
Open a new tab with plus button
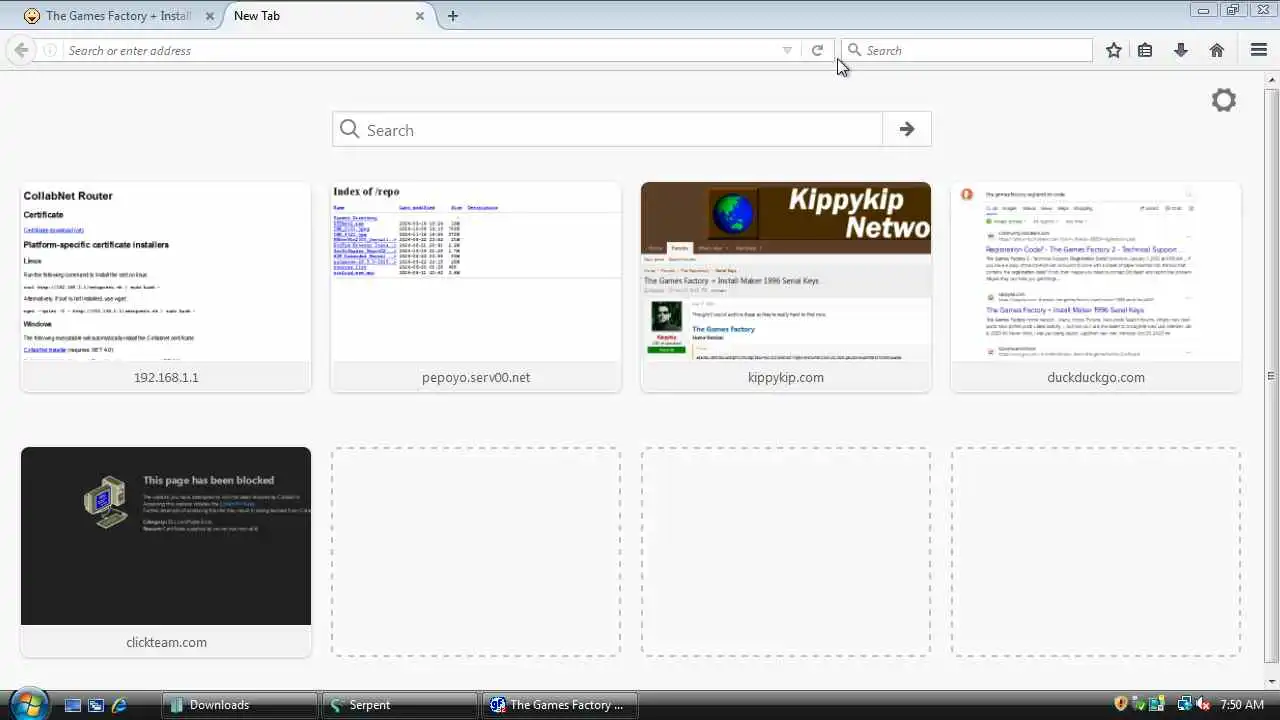tap(453, 16)
